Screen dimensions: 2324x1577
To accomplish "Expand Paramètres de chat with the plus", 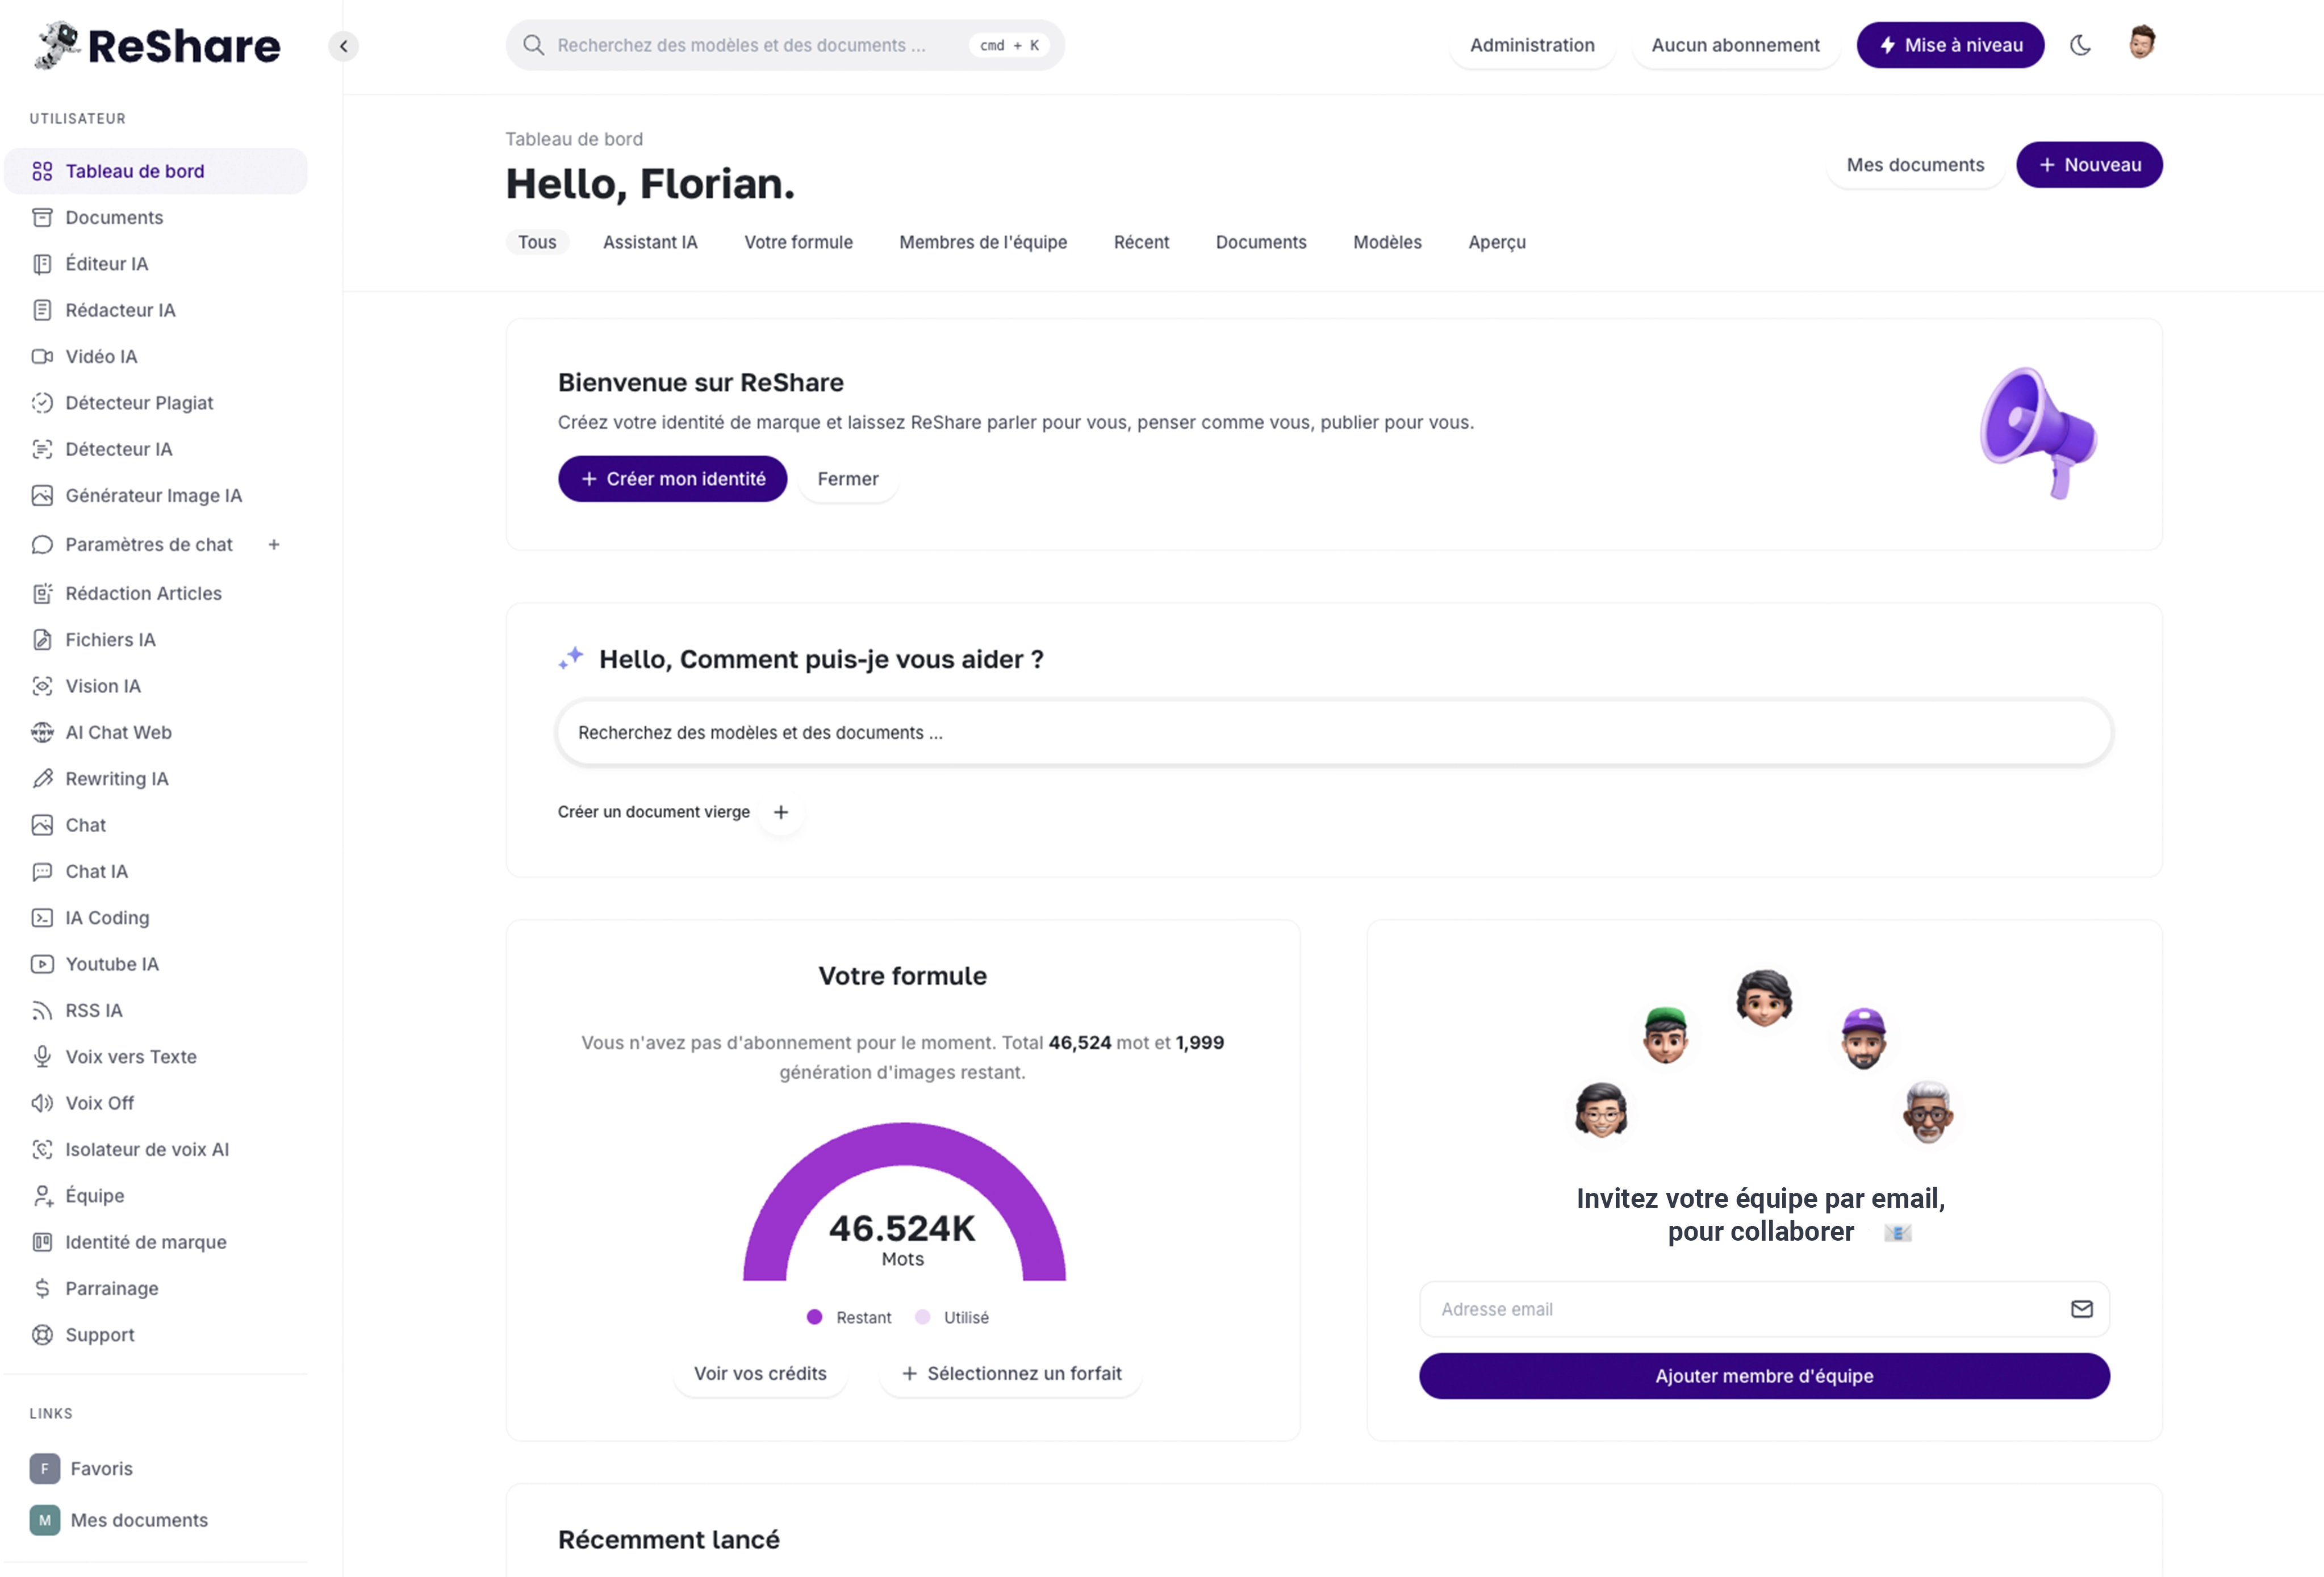I will click(x=274, y=544).
